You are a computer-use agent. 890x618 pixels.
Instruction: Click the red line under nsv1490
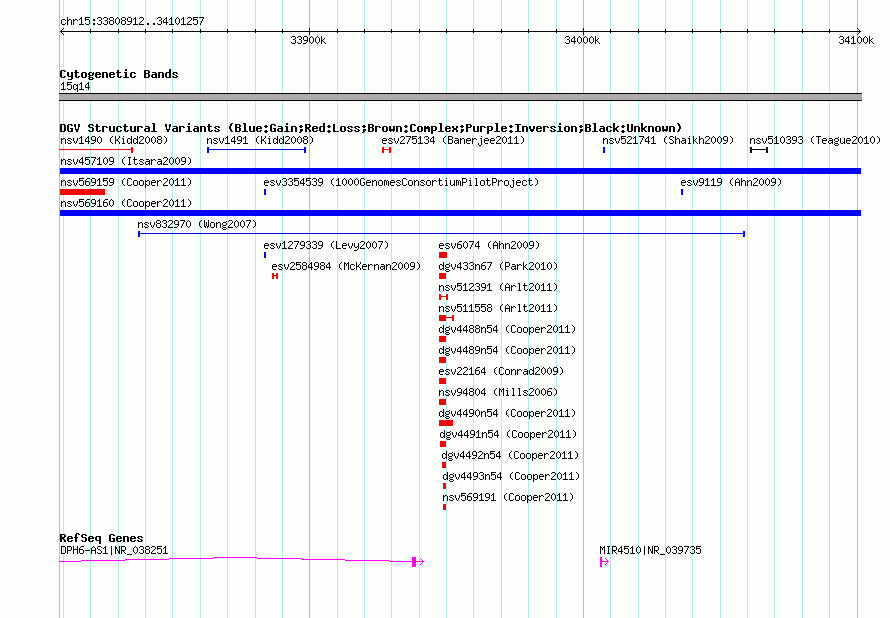(96, 150)
